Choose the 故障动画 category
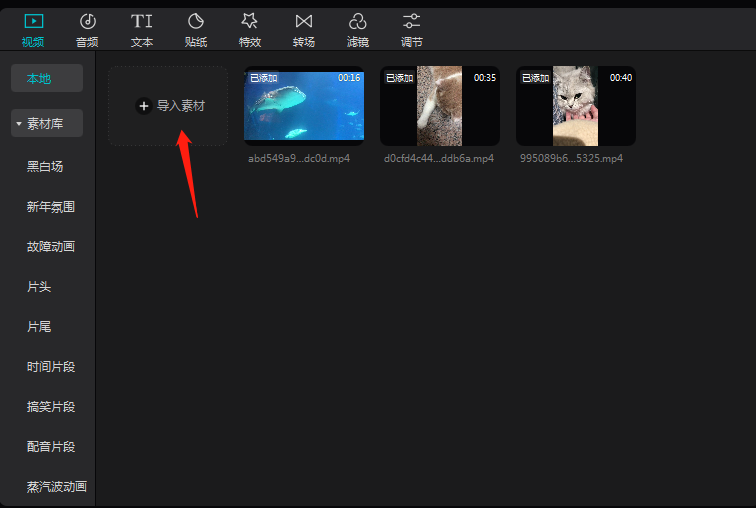This screenshot has height=508, width=756. (51, 247)
